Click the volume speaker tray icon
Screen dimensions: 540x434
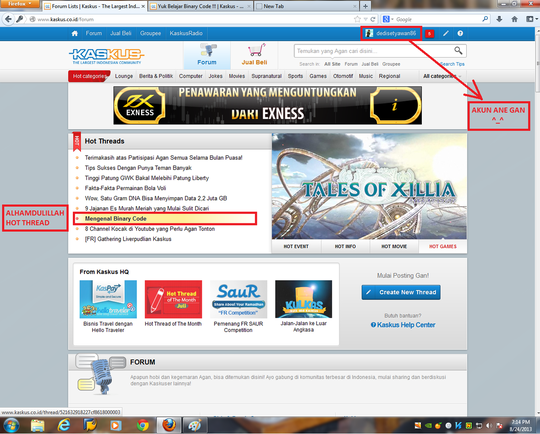(x=489, y=426)
